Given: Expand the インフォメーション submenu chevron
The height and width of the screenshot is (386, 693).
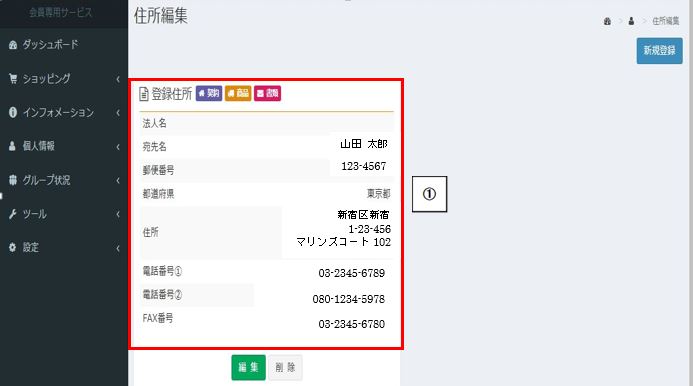Looking at the screenshot, I should [x=118, y=113].
